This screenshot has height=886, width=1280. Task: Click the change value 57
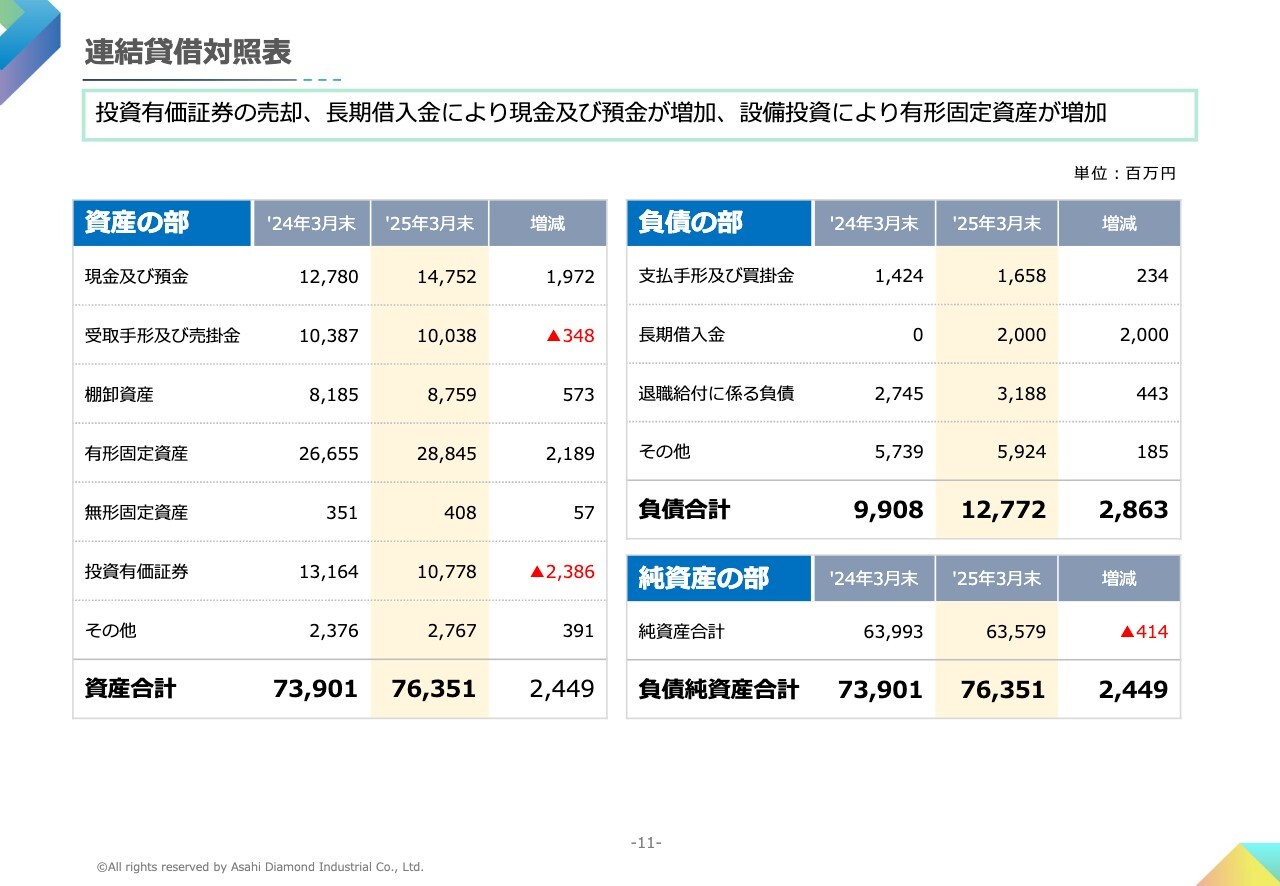point(584,513)
